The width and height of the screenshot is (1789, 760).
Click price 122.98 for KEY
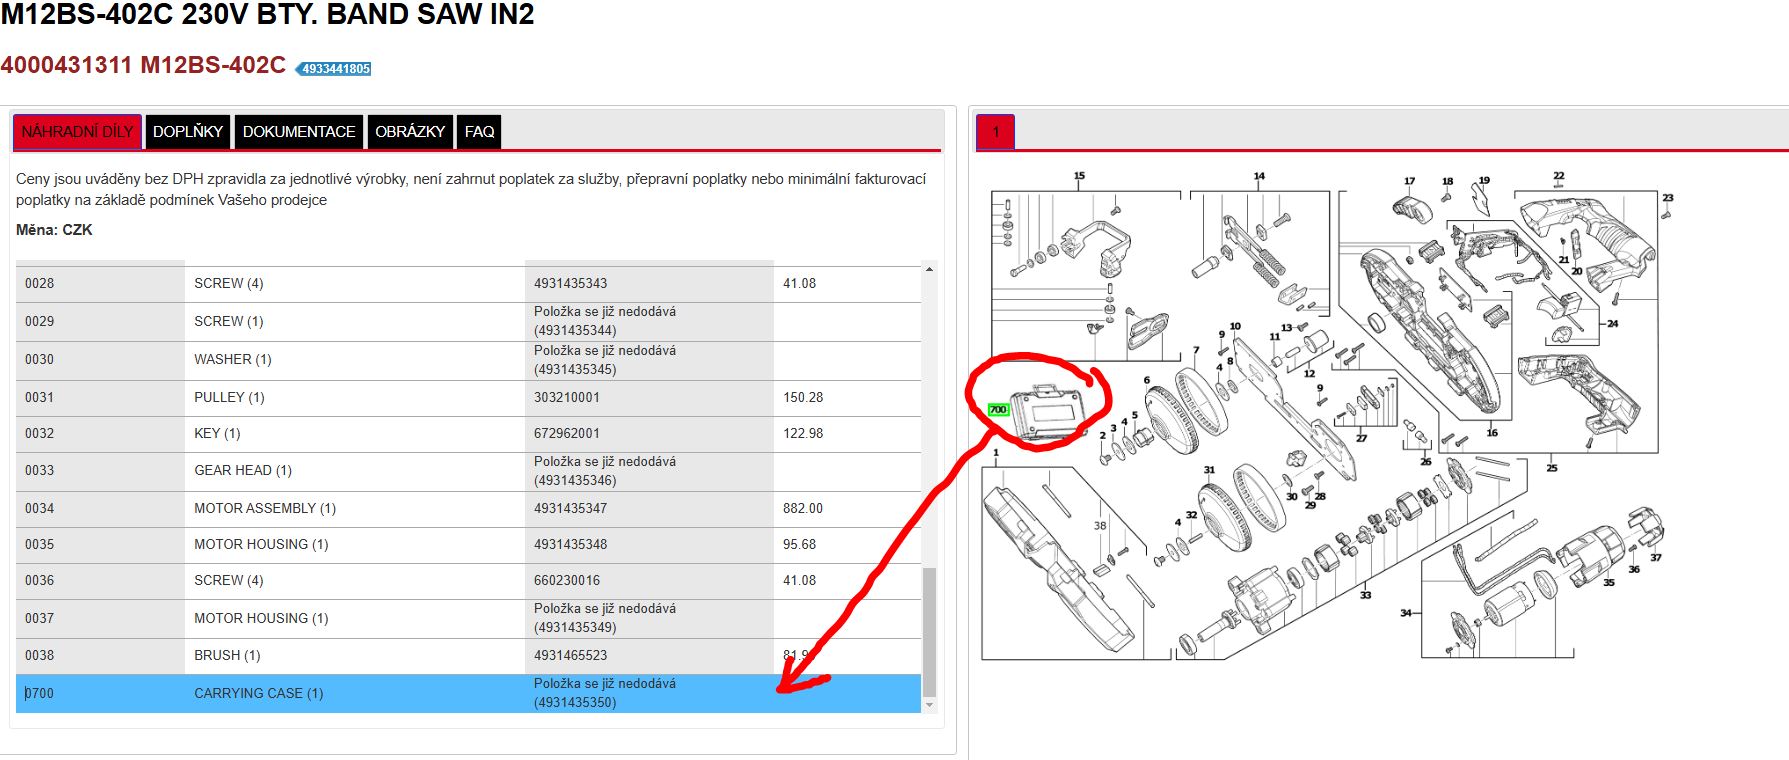click(803, 434)
